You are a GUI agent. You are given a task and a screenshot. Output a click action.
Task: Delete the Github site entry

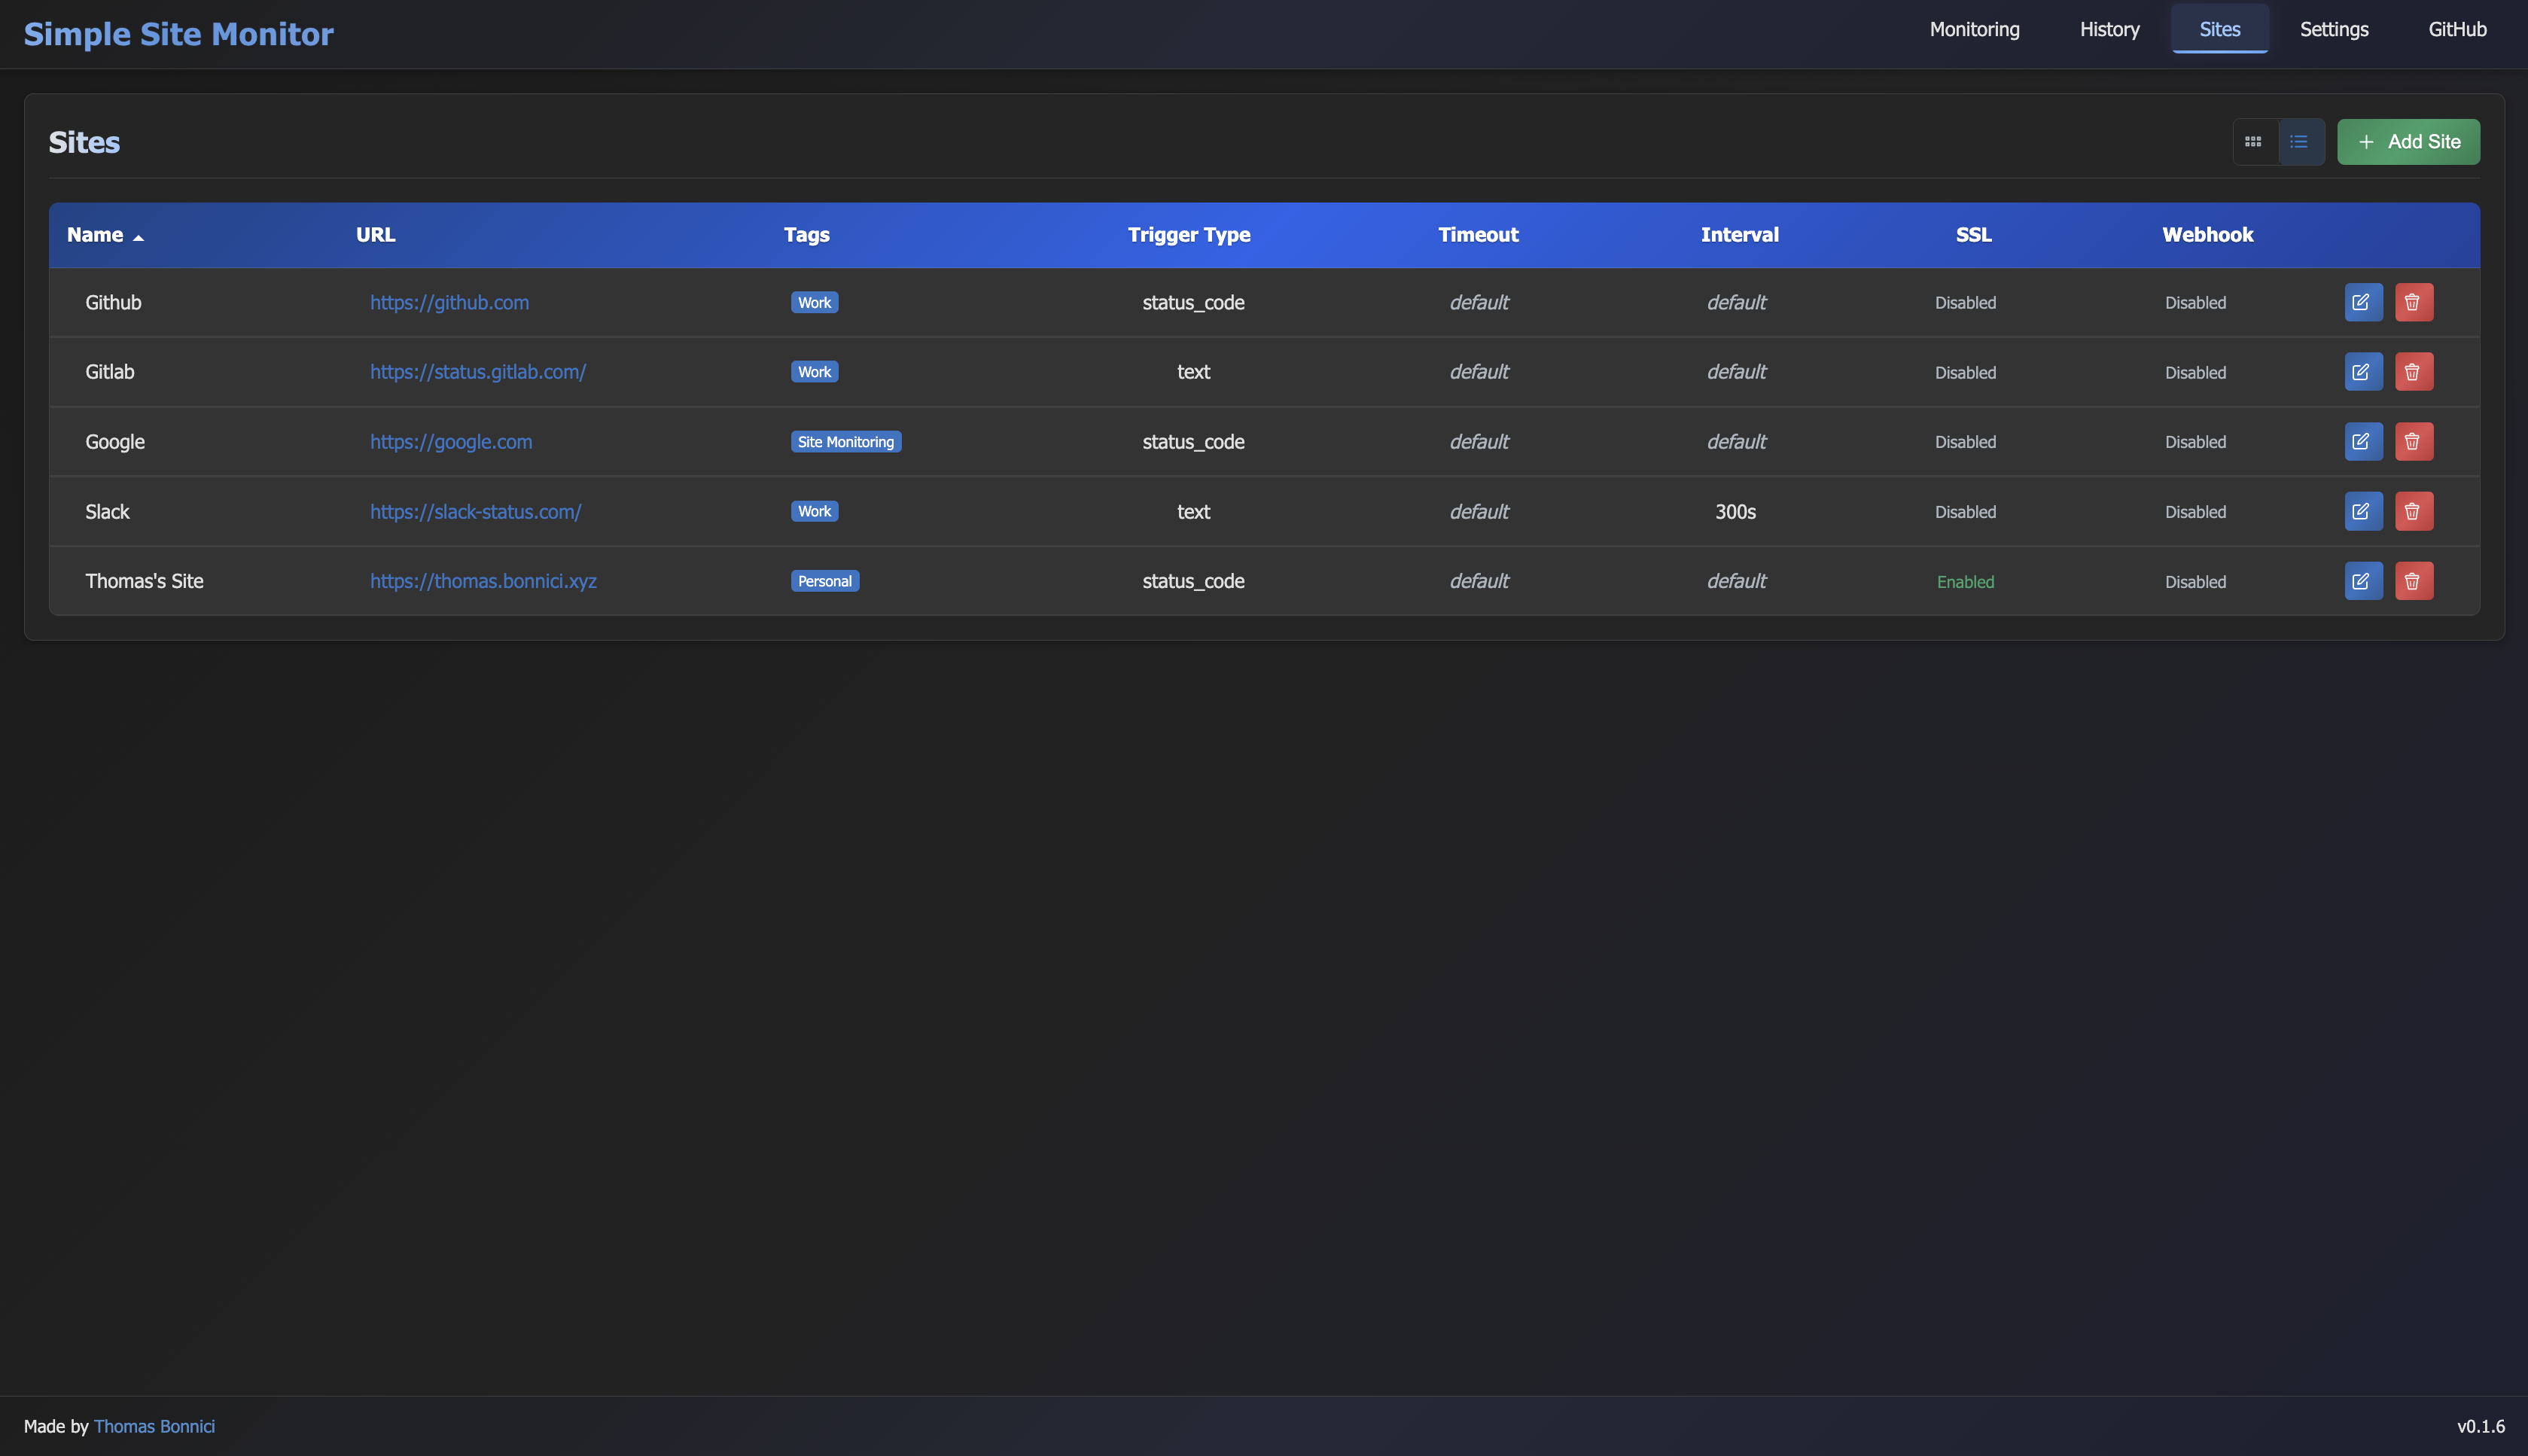point(2413,302)
